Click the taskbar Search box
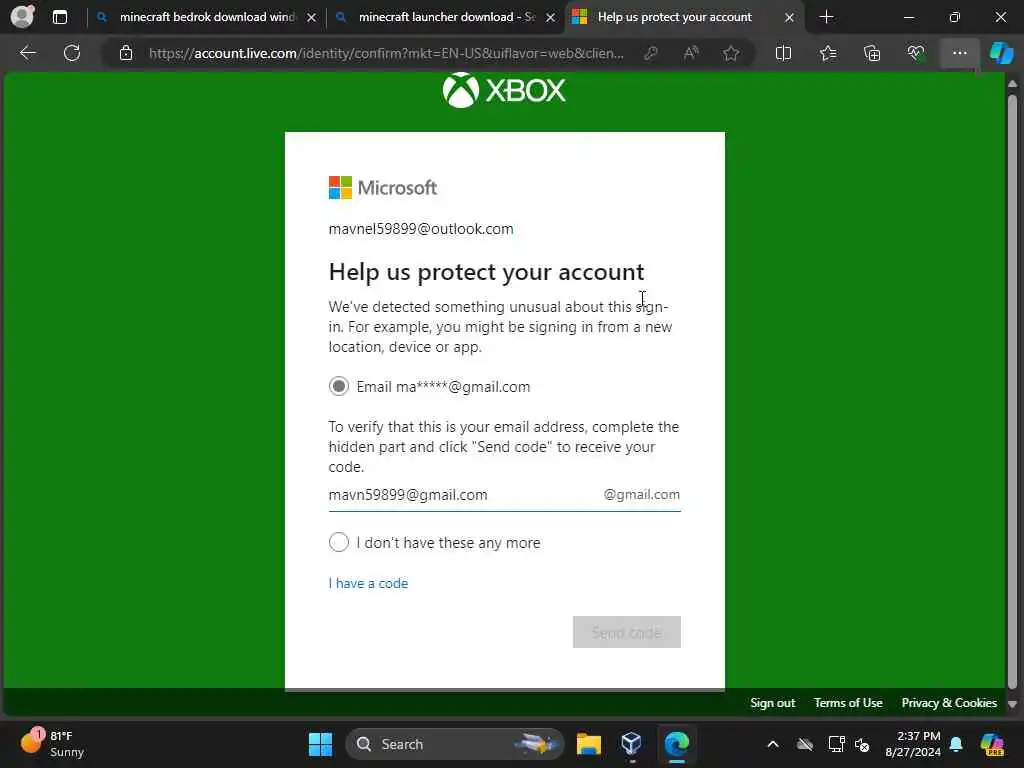Viewport: 1024px width, 768px height. click(x=455, y=744)
